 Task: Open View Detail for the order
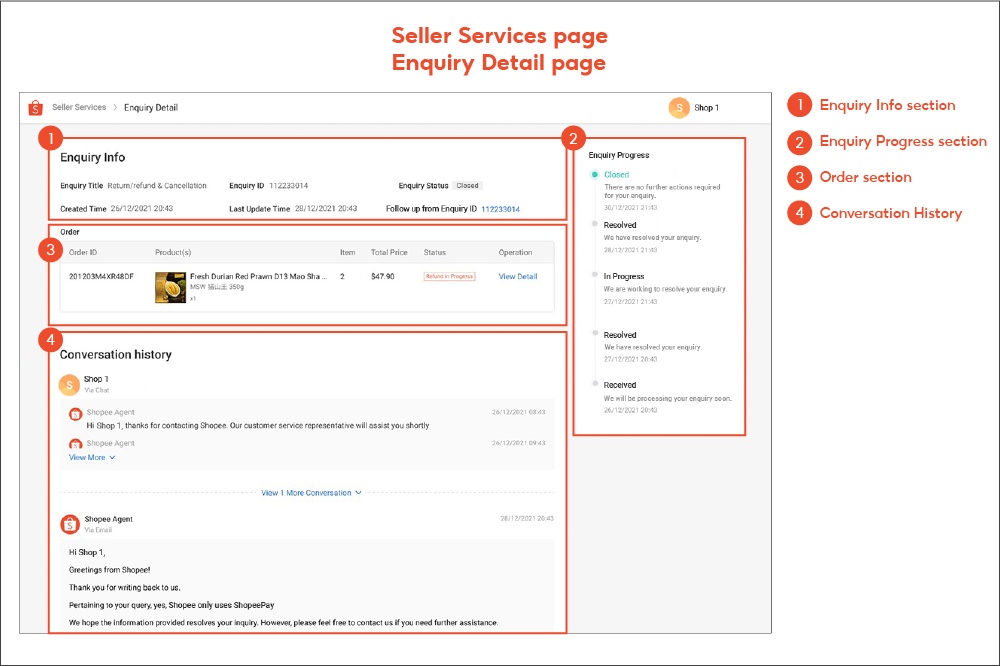coord(518,276)
